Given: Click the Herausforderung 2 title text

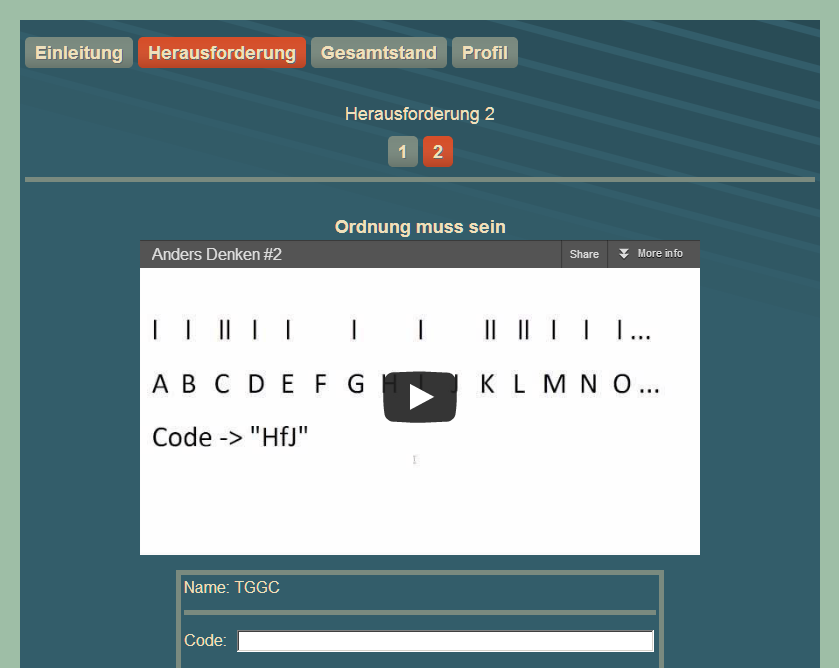Looking at the screenshot, I should [419, 114].
